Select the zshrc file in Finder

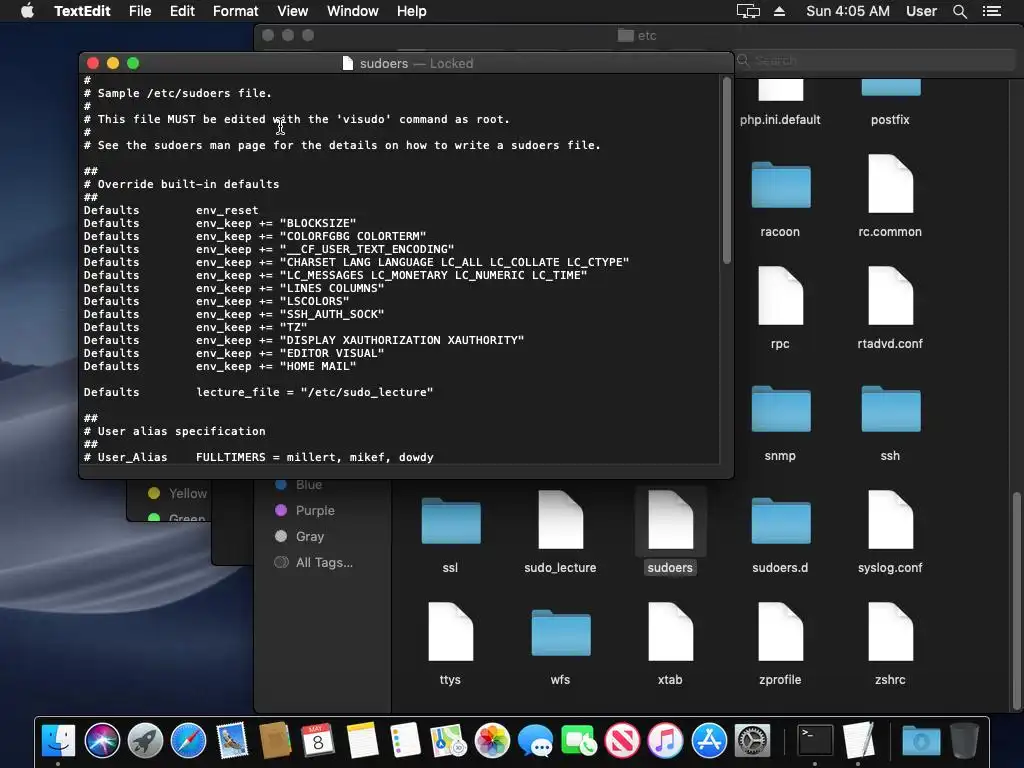[890, 632]
